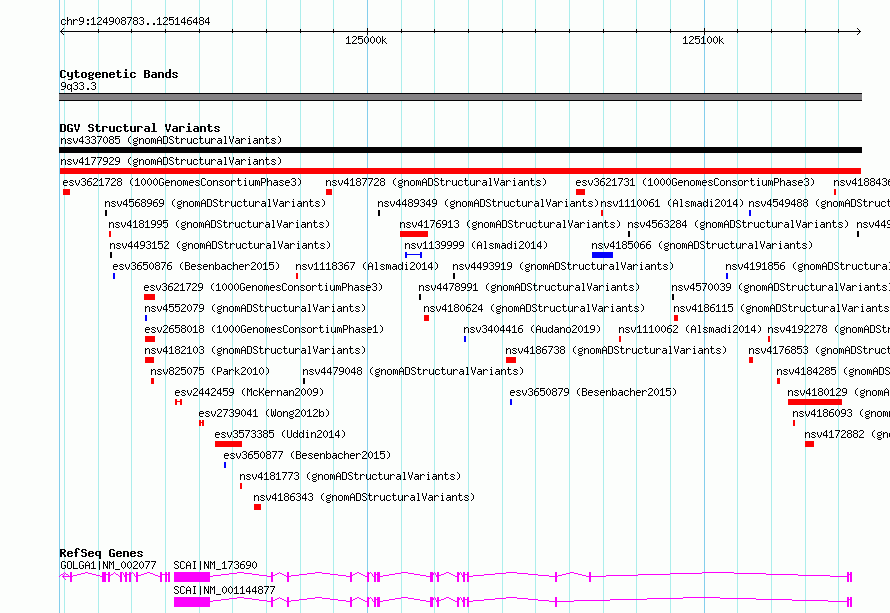The width and height of the screenshot is (890, 613).
Task: Click the nsv1139999 blue bracket glyph
Action: [x=413, y=255]
